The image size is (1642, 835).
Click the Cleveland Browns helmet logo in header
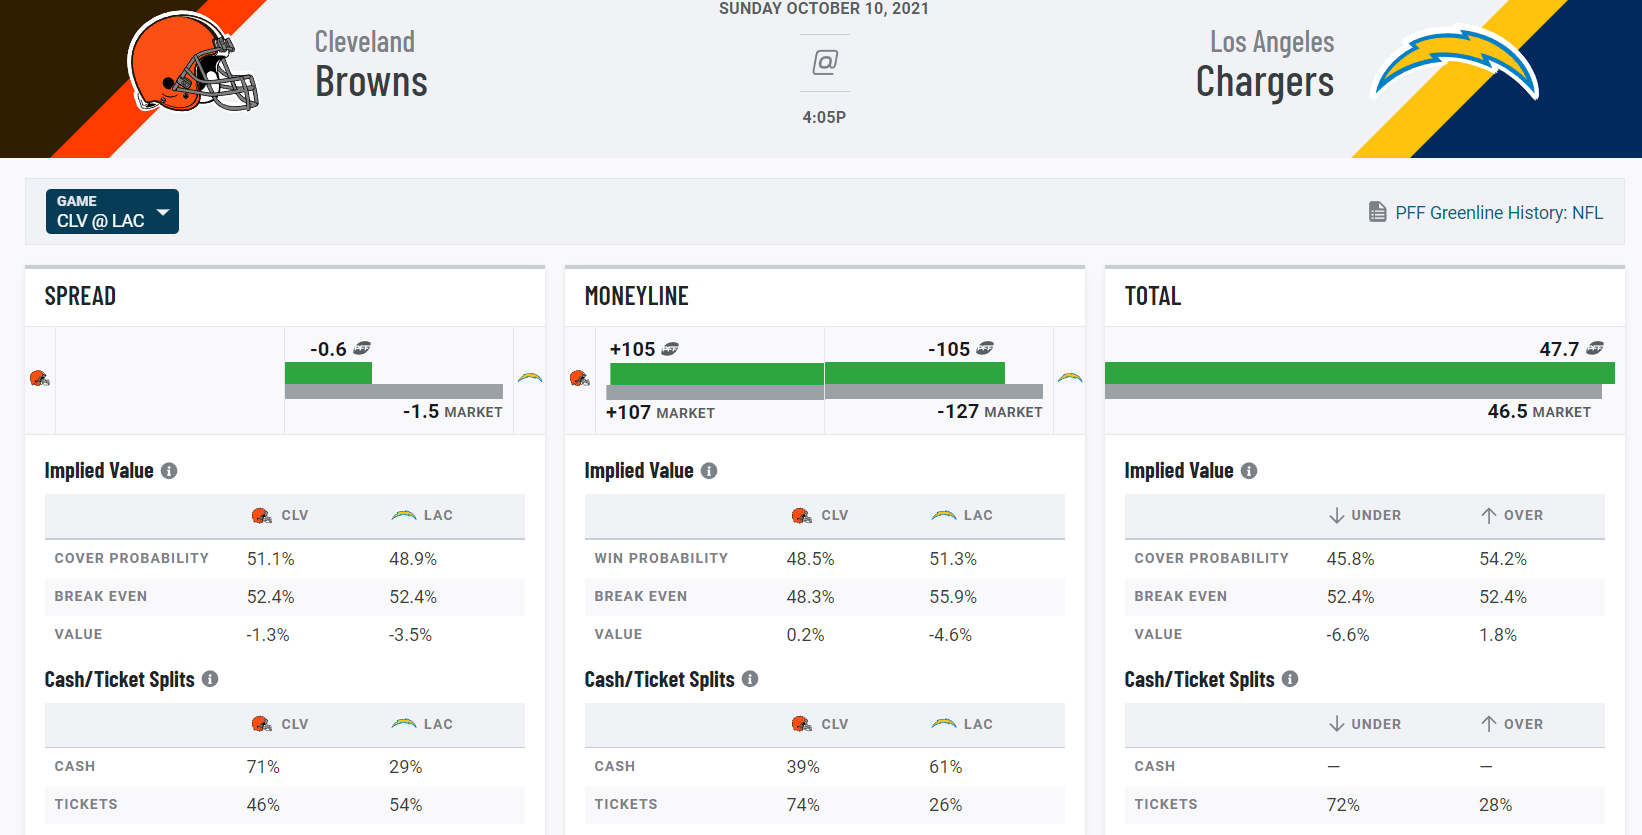point(193,62)
